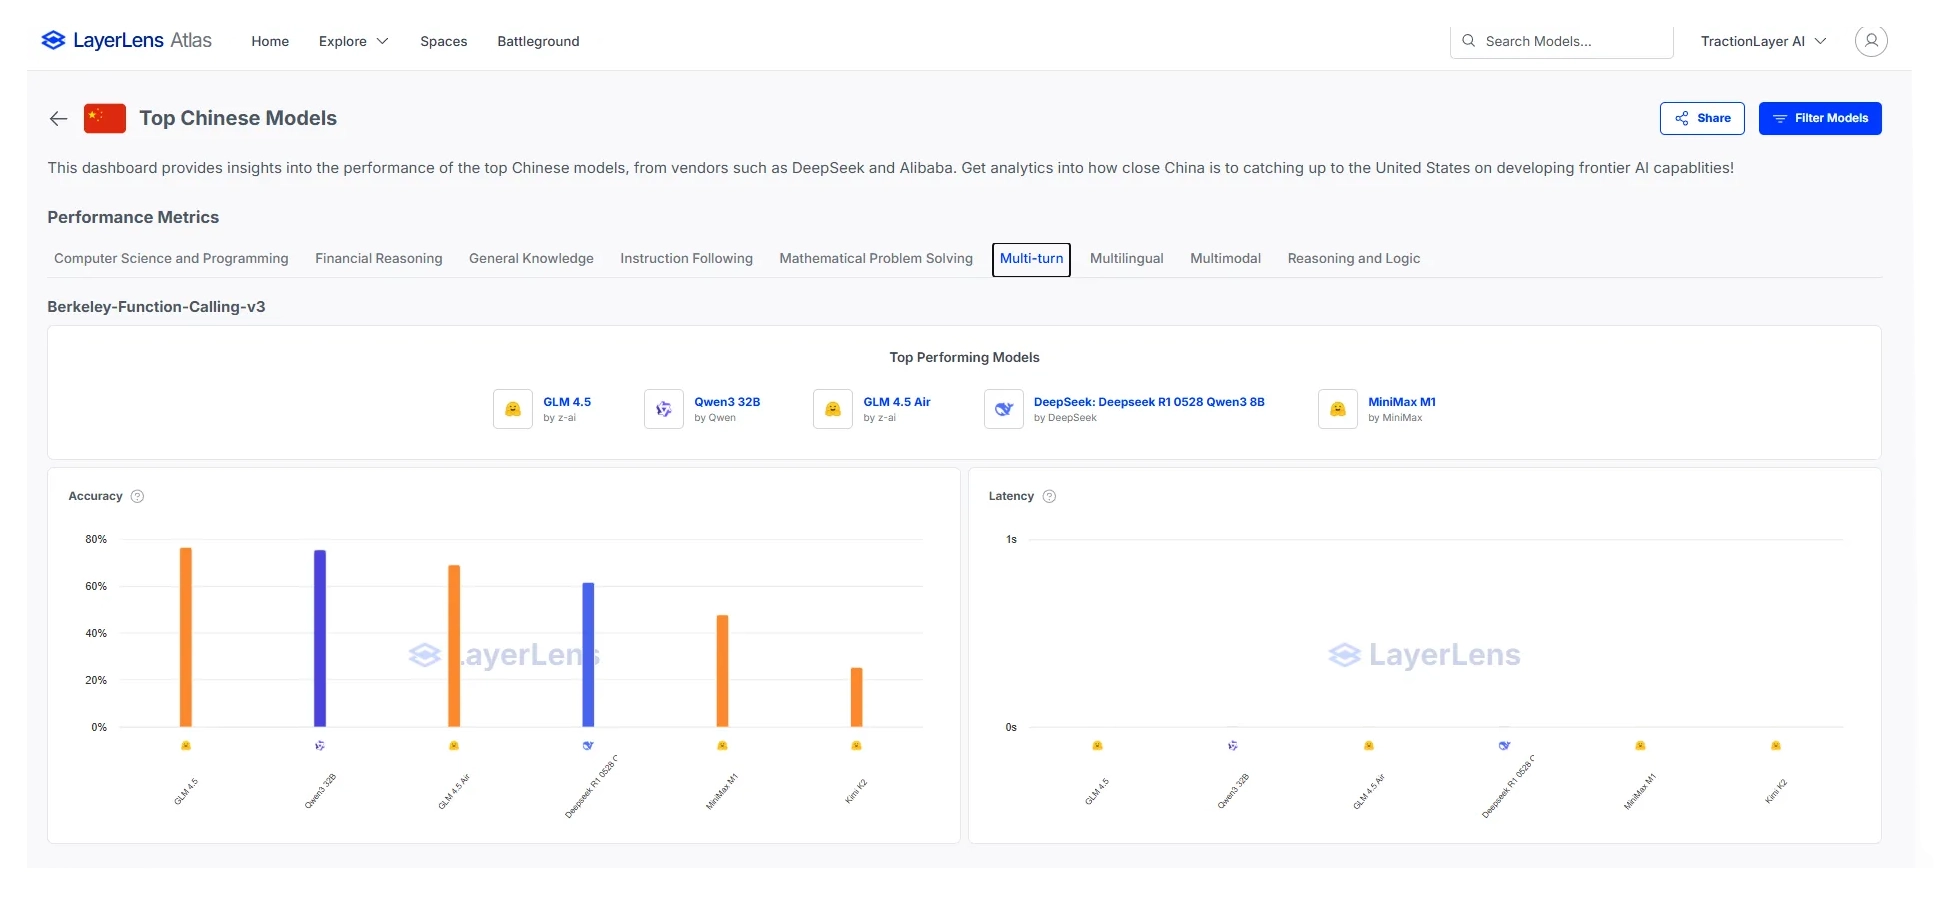This screenshot has height=913, width=1960.
Task: Switch to Reasoning and Logic tab
Action: click(1354, 258)
